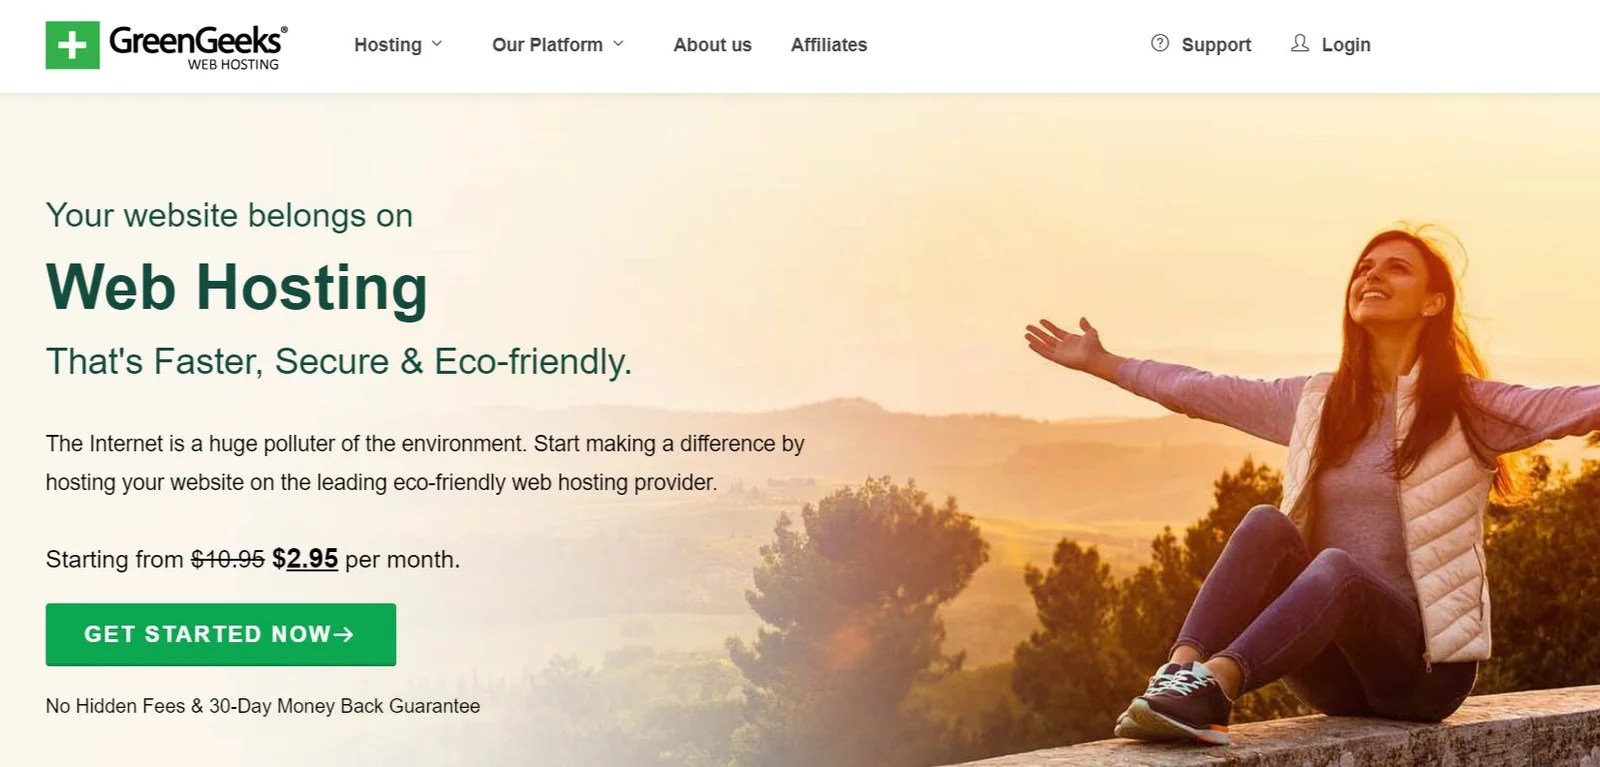The width and height of the screenshot is (1600, 767).
Task: Click the arrow in Get Started button
Action: point(343,634)
